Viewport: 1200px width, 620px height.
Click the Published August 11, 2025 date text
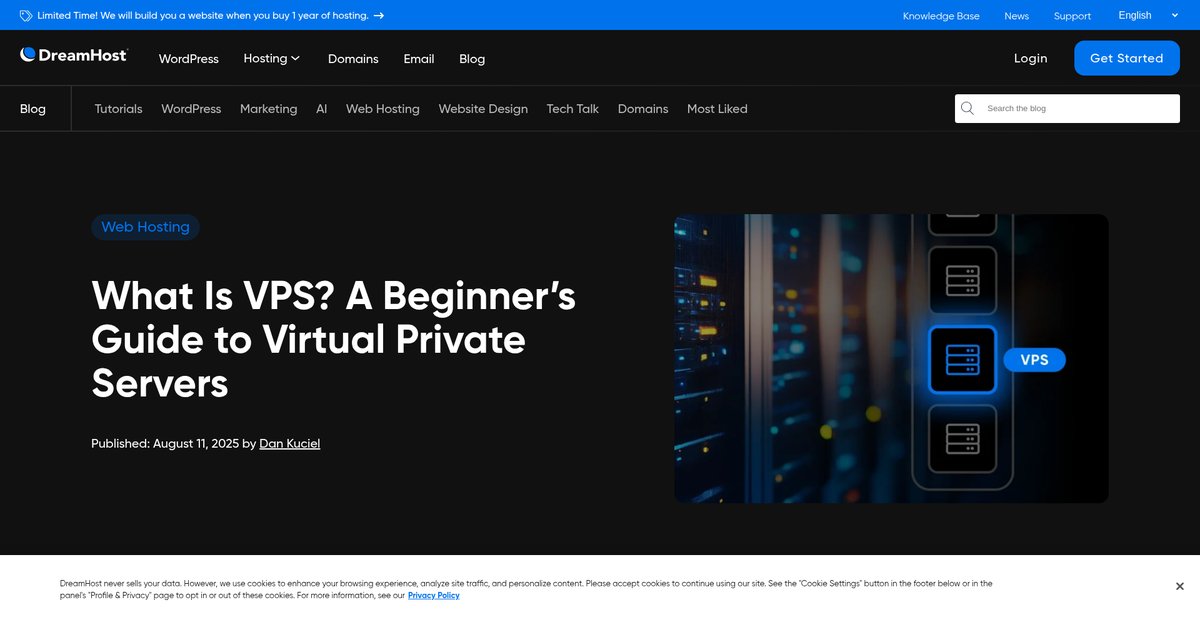pyautogui.click(x=165, y=443)
